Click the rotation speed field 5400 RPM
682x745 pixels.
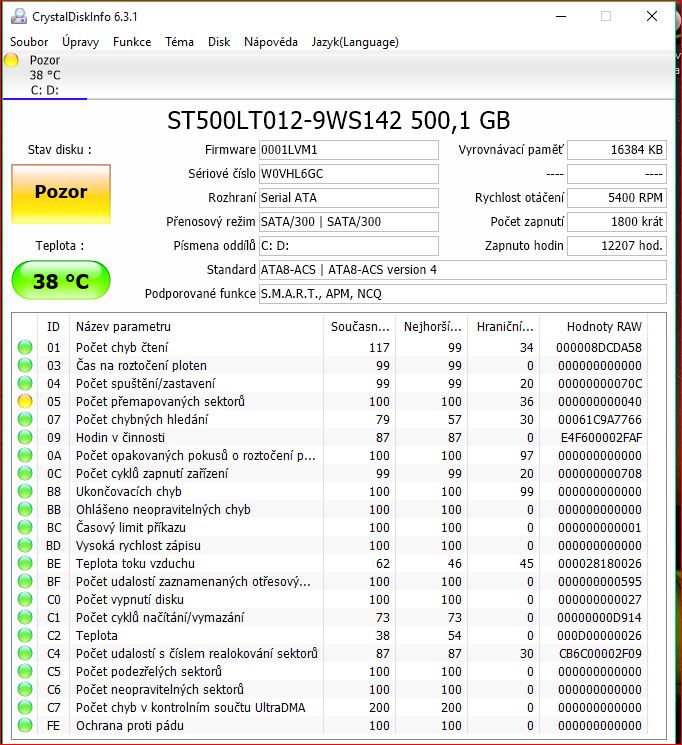pos(617,198)
